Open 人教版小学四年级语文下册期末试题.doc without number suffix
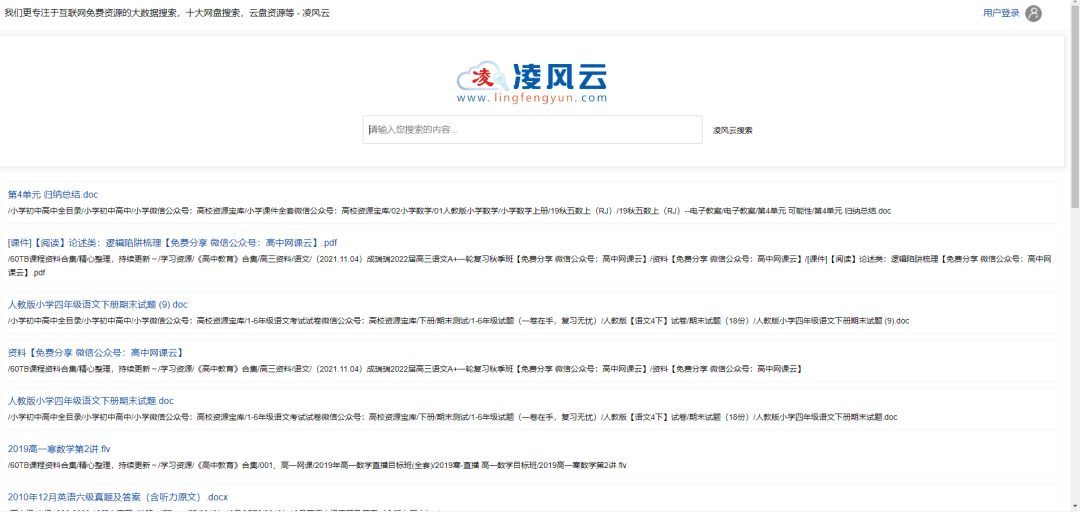This screenshot has height=515, width=1080. (90, 400)
